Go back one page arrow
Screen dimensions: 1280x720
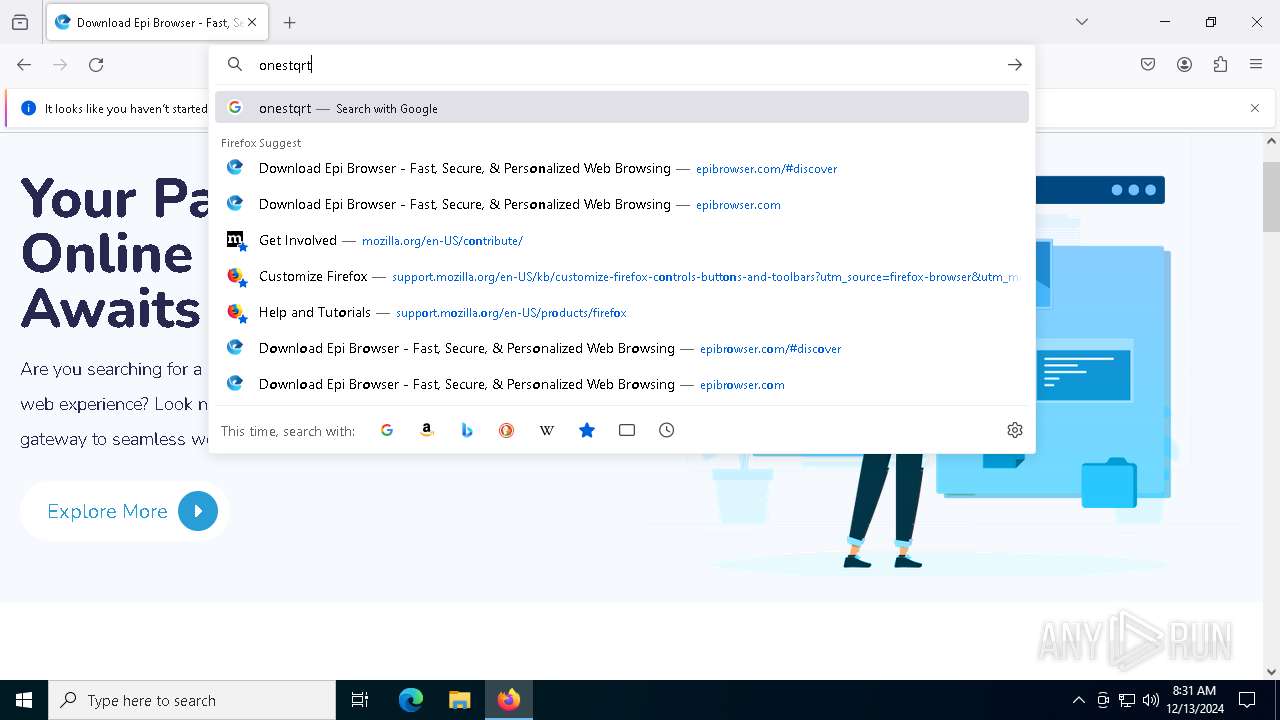pyautogui.click(x=24, y=65)
